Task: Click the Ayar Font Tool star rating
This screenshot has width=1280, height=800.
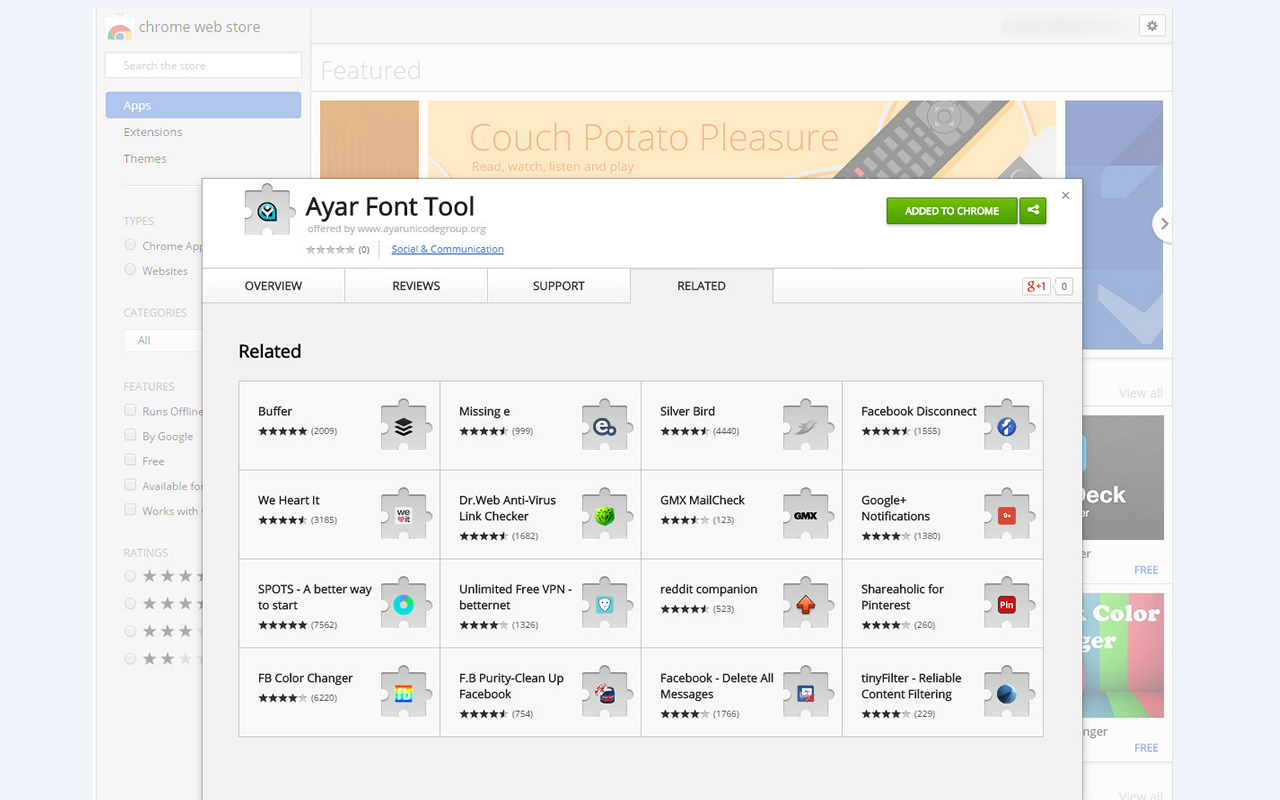Action: pos(330,249)
